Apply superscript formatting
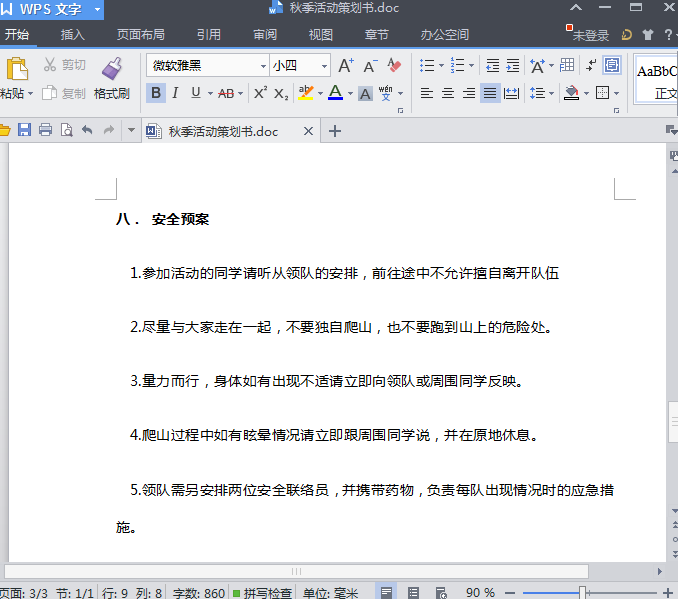 [x=260, y=93]
